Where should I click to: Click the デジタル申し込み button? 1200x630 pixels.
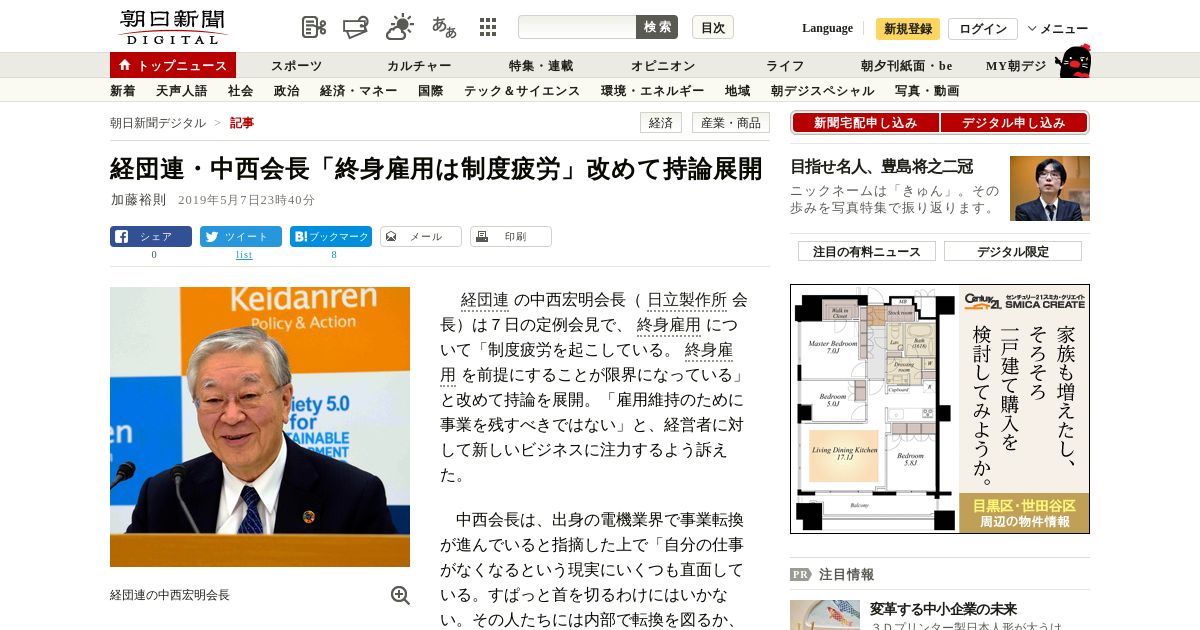click(x=1014, y=123)
